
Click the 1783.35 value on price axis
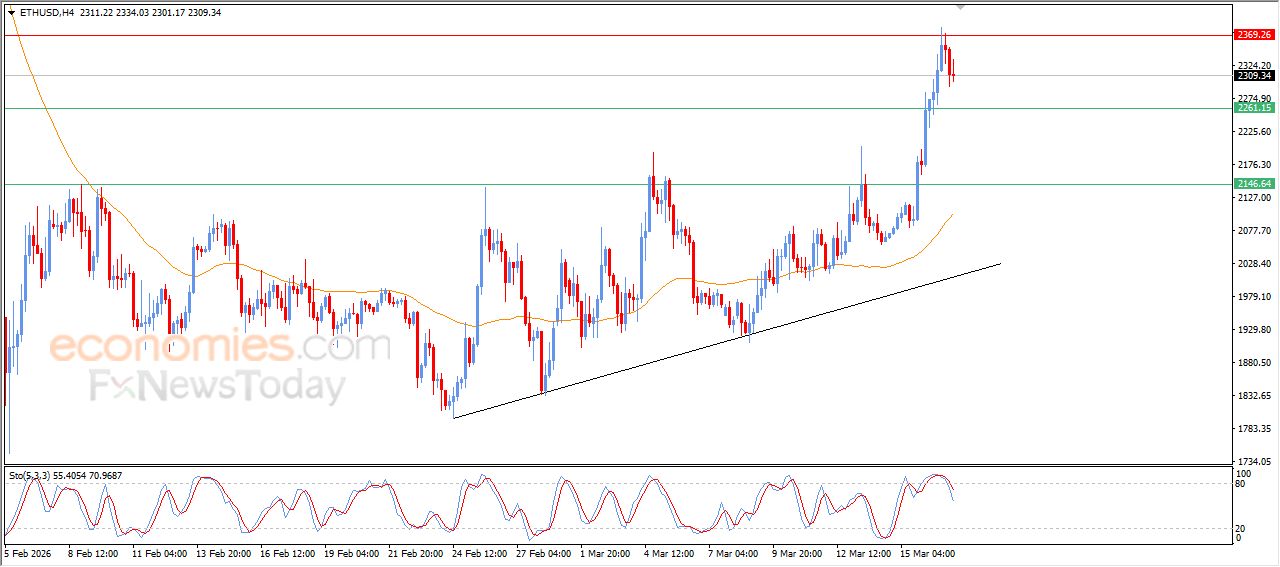[1253, 429]
